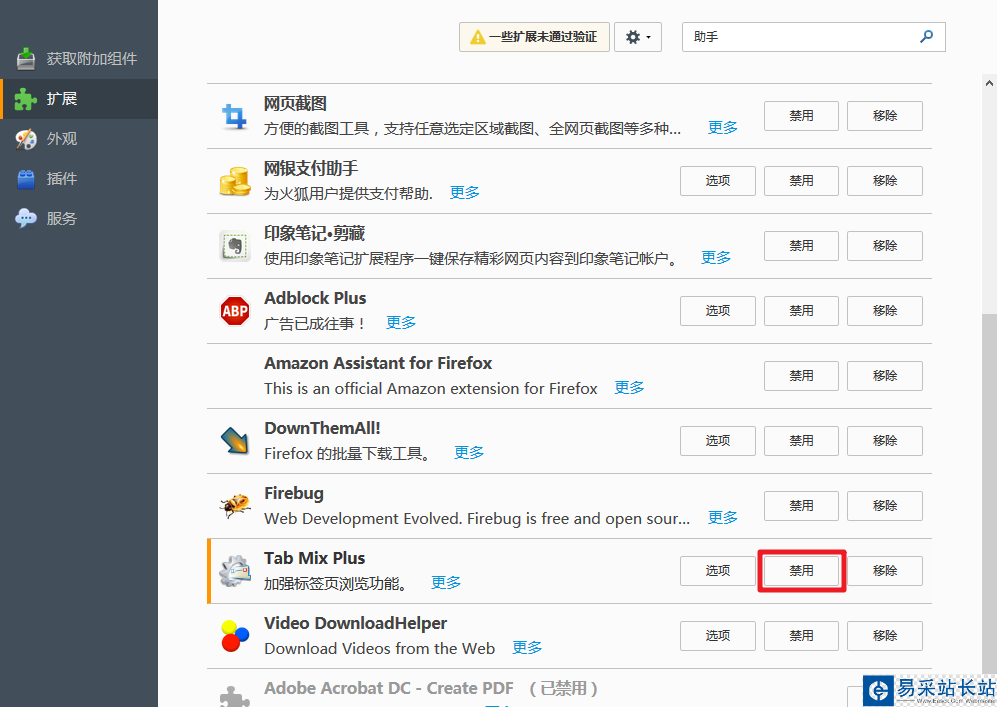The image size is (997, 707).
Task: Disable the 网银支付助手 extension
Action: click(x=801, y=181)
